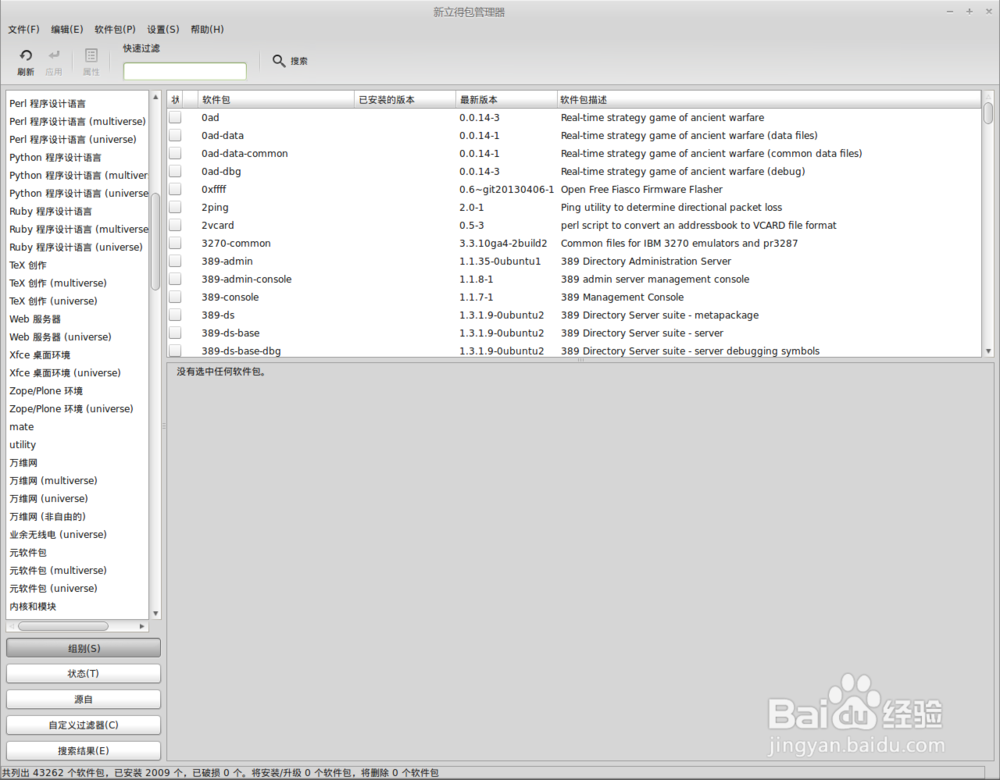Open the 帮助(H) menu
The width and height of the screenshot is (1000, 780).
tap(206, 29)
